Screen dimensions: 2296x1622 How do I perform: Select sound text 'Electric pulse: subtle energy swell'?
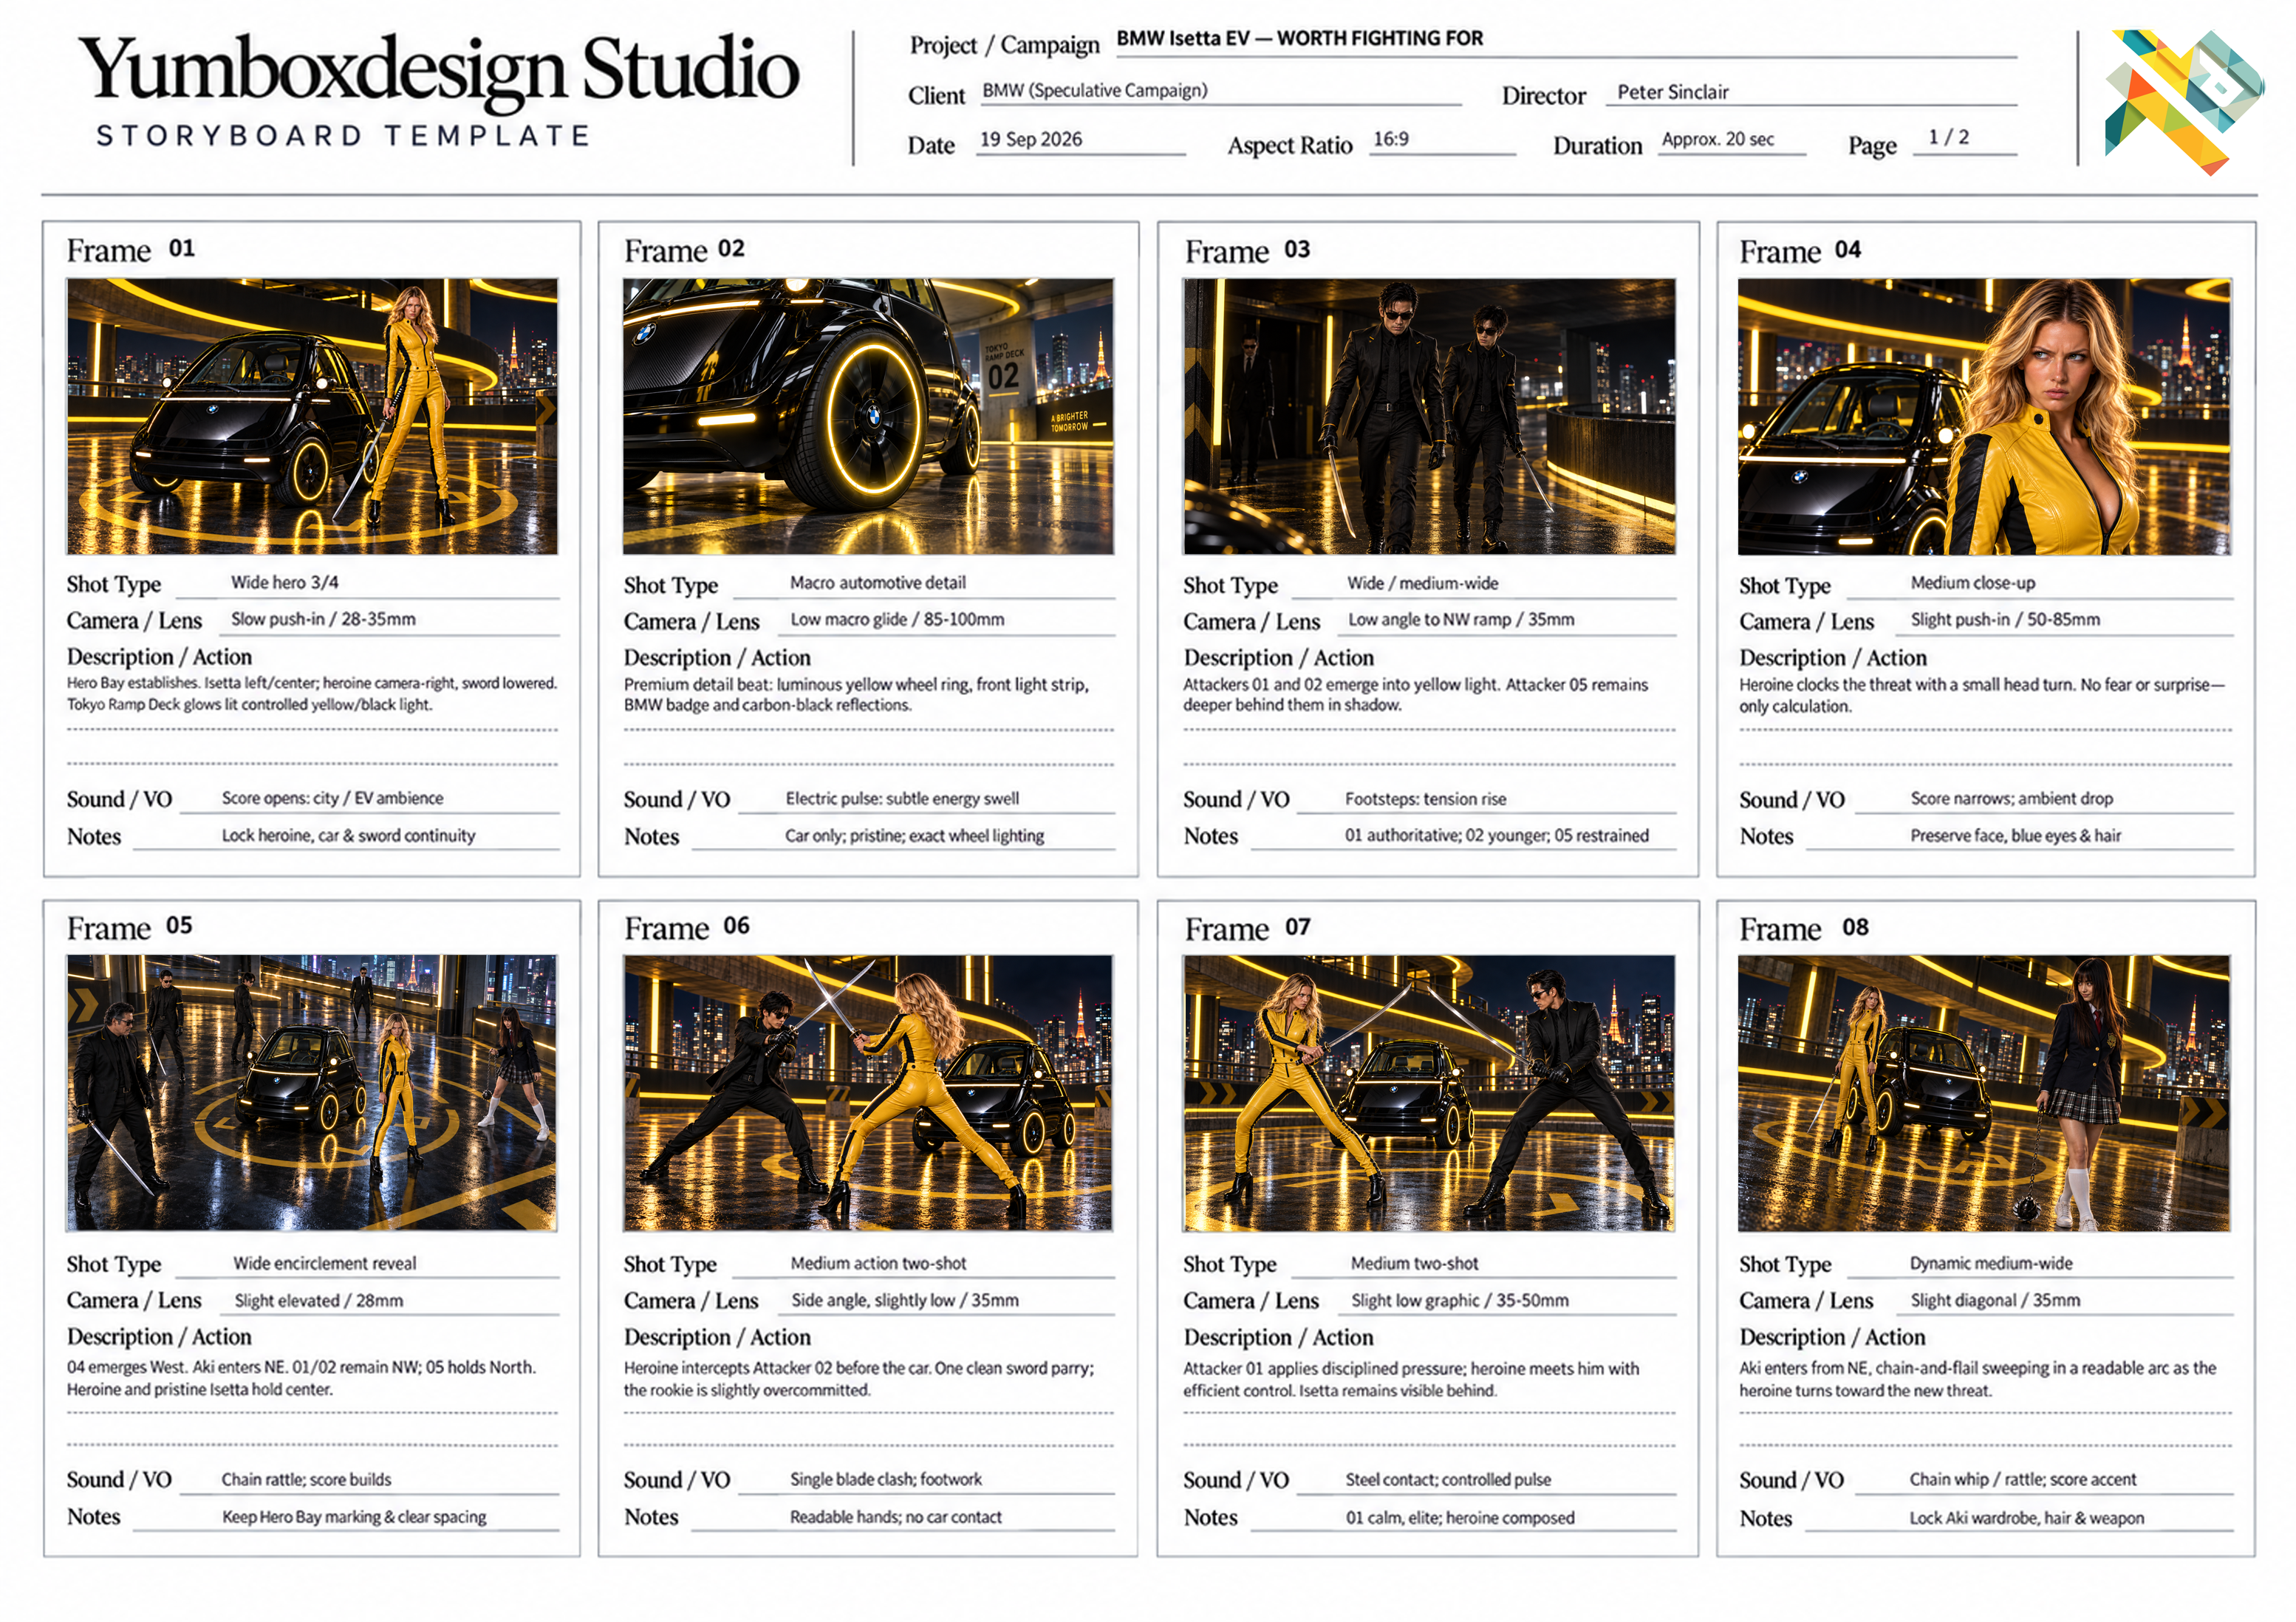[902, 798]
